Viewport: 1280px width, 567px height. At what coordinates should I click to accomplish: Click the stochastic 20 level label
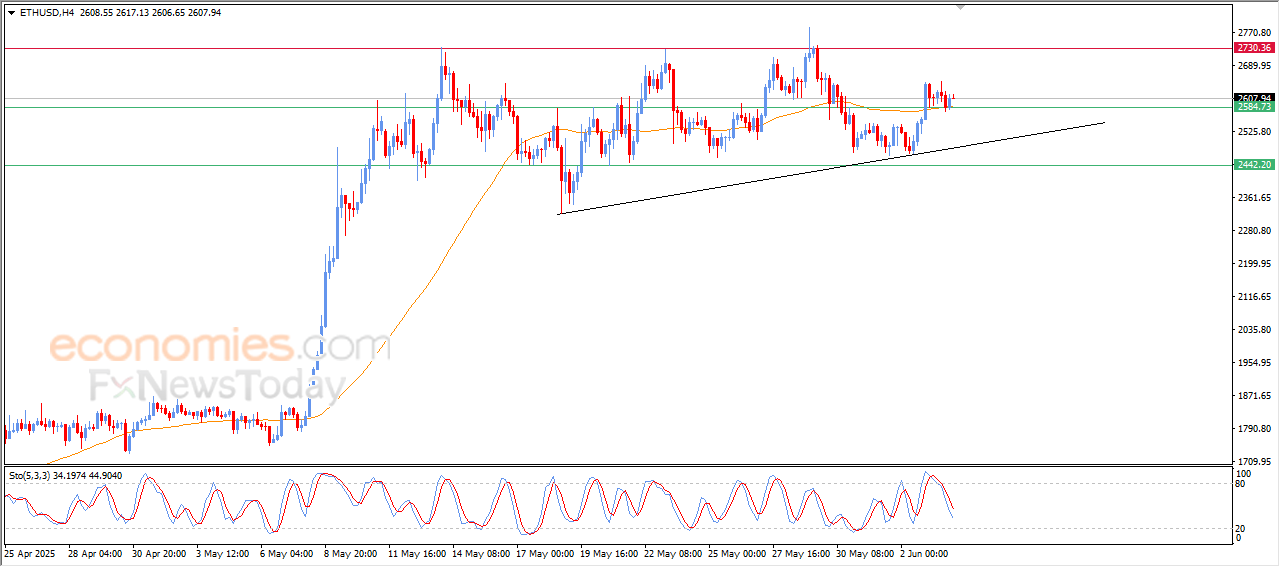(1241, 527)
